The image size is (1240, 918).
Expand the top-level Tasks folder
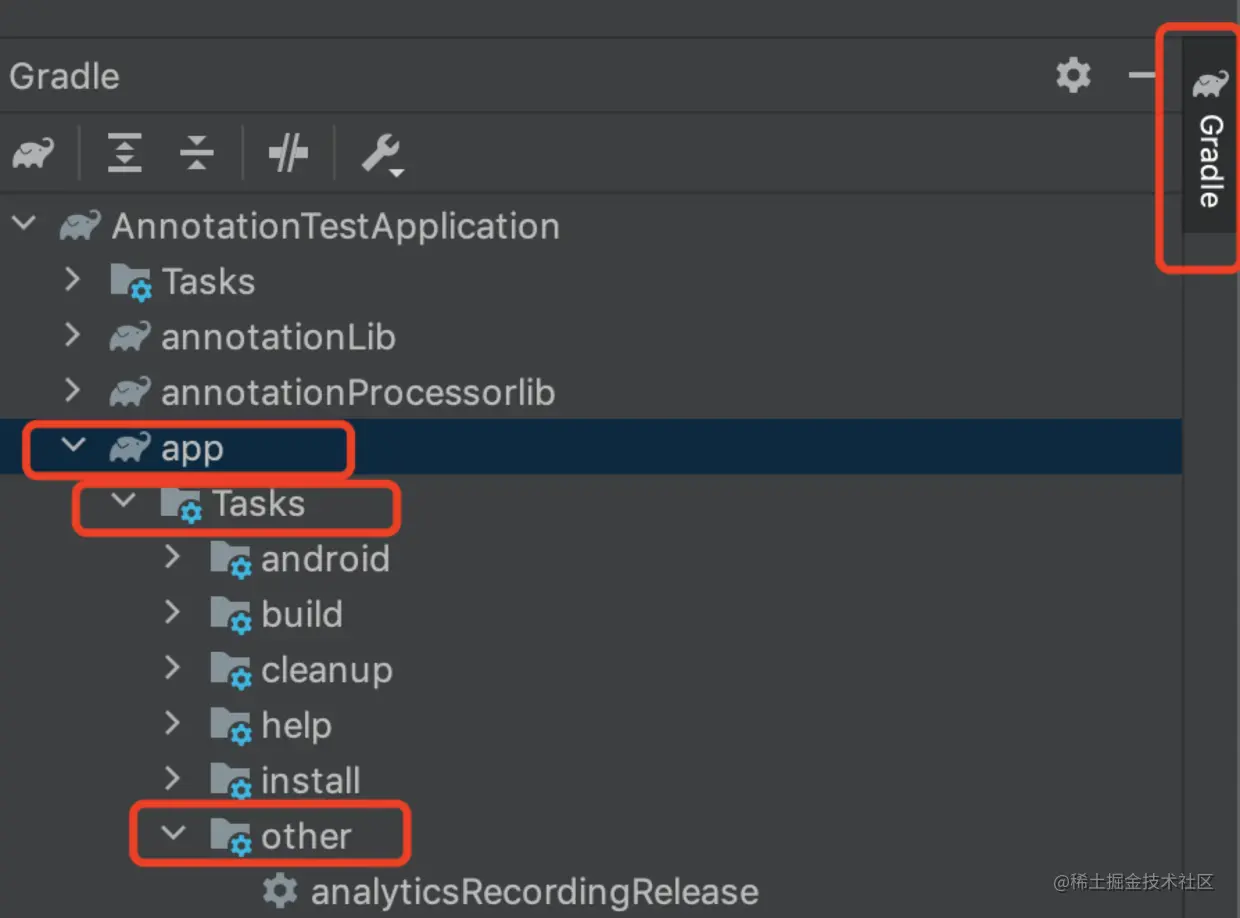pyautogui.click(x=72, y=279)
